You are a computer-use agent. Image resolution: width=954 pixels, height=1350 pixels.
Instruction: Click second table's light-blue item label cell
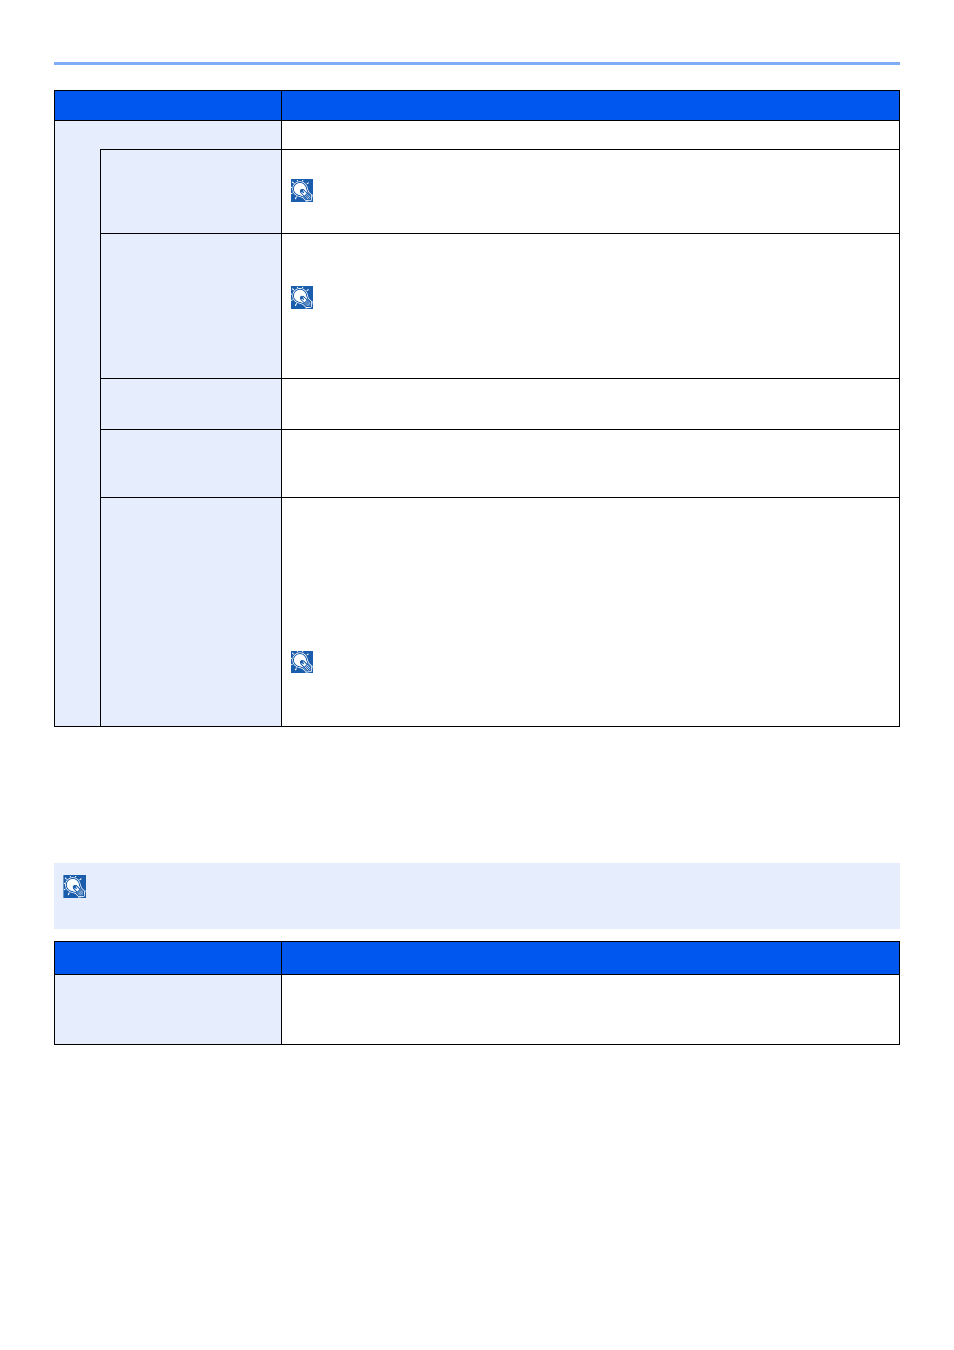pos(168,1009)
